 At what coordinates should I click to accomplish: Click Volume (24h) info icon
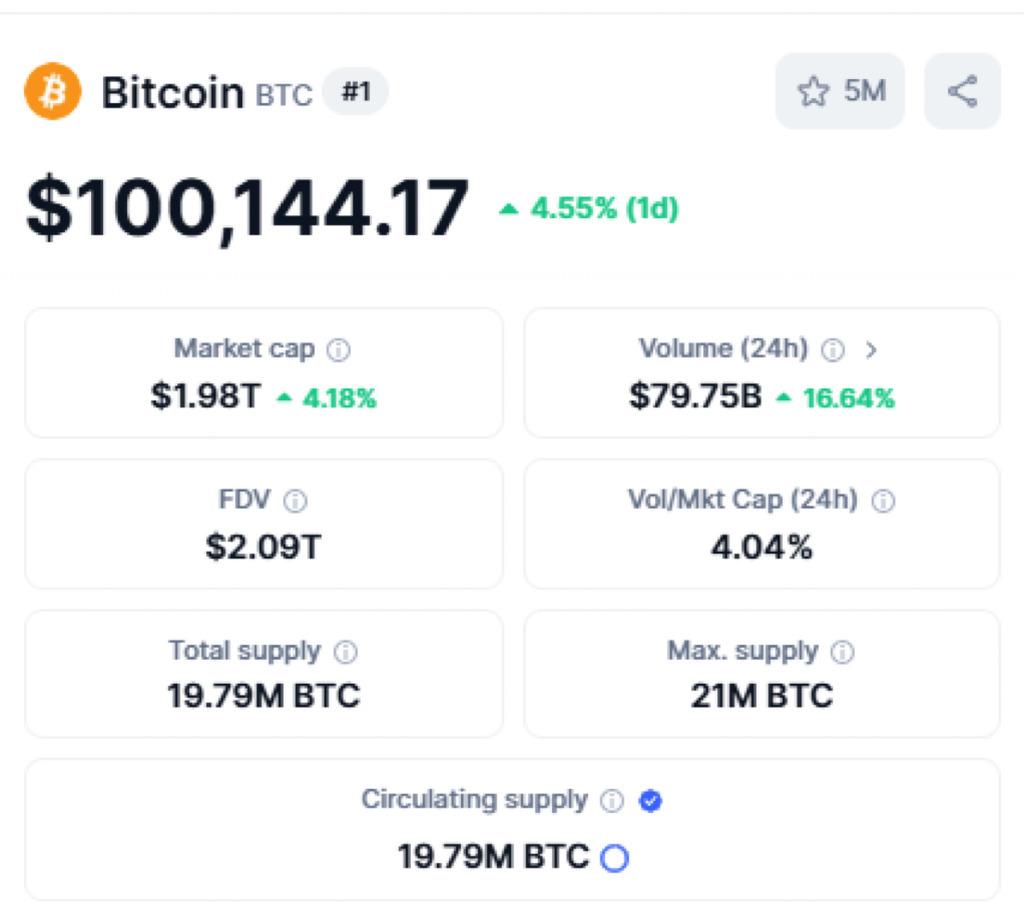coord(833,350)
